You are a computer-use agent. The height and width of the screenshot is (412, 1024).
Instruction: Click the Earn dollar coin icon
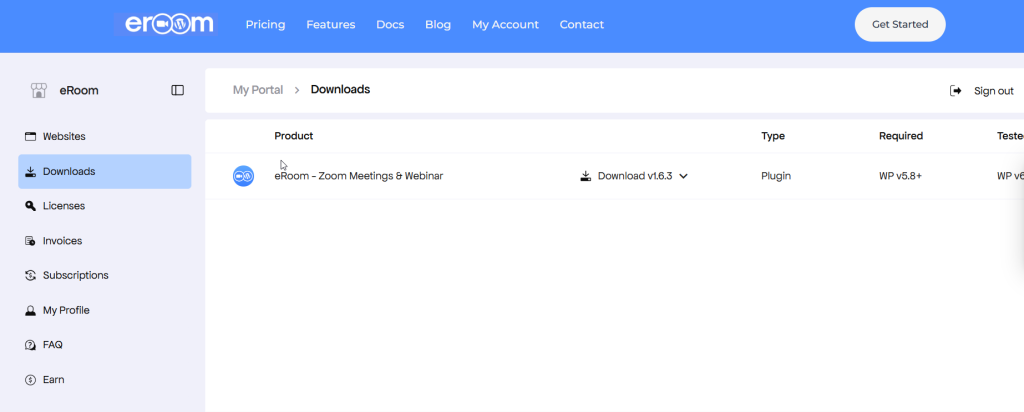(x=31, y=380)
